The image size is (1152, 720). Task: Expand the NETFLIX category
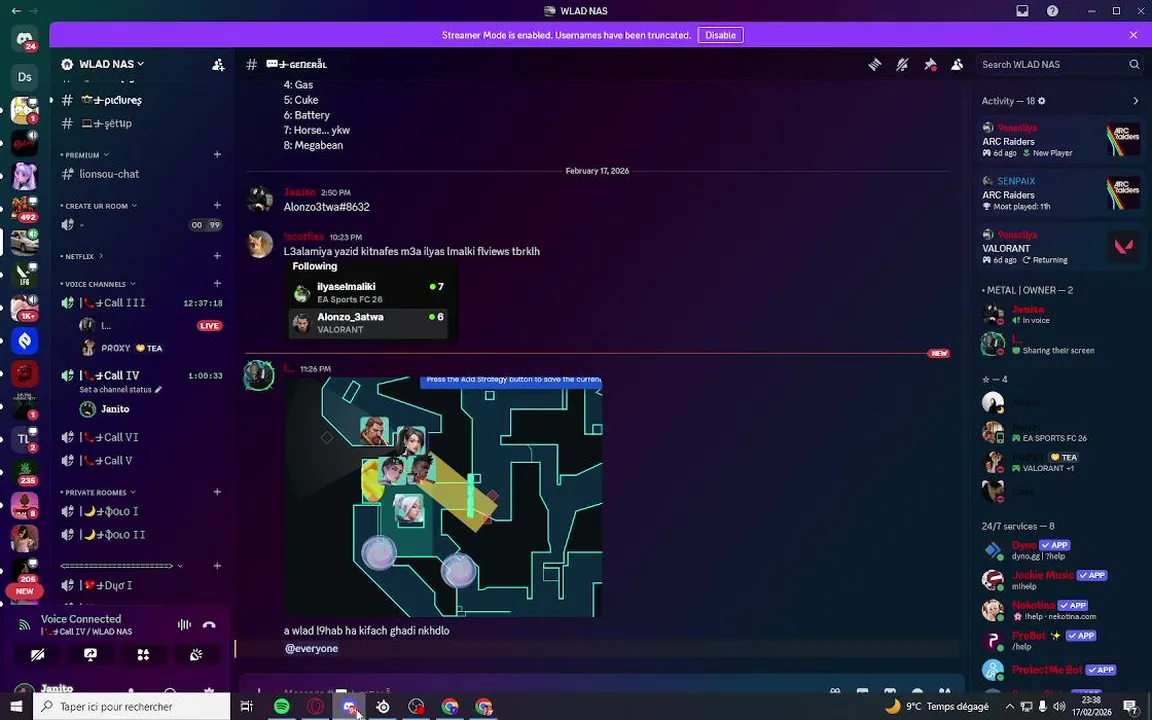coord(82,256)
